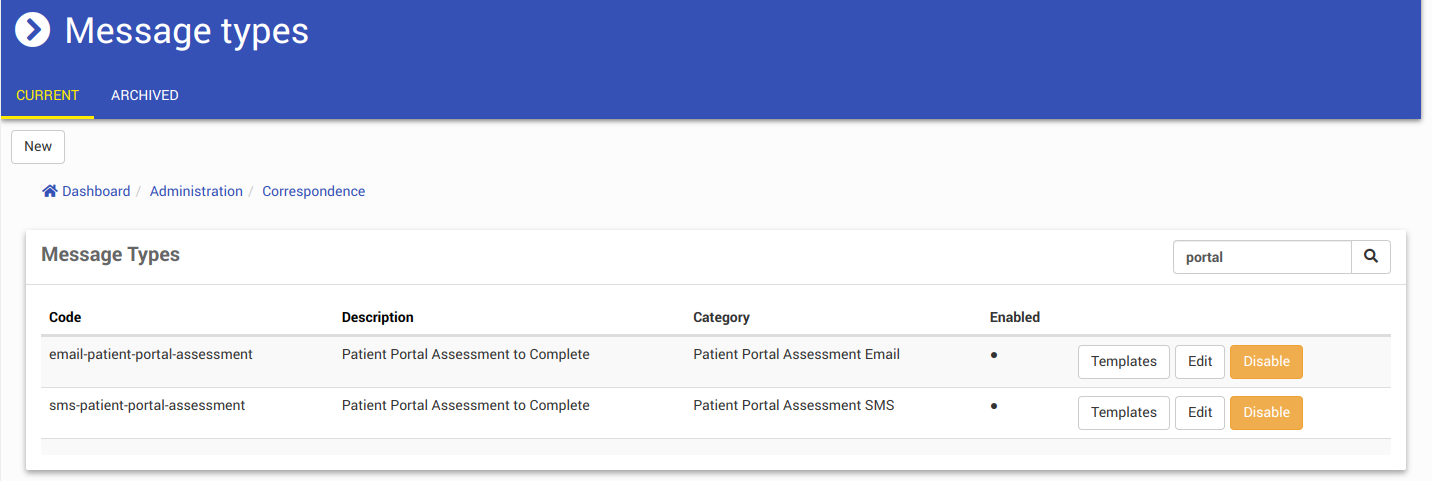Click the Description column header
This screenshot has width=1432, height=481.
coord(377,317)
